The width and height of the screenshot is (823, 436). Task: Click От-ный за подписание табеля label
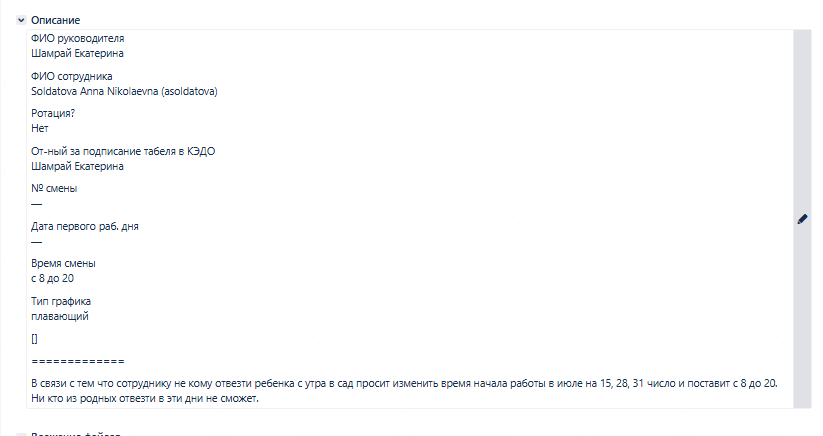(x=123, y=151)
